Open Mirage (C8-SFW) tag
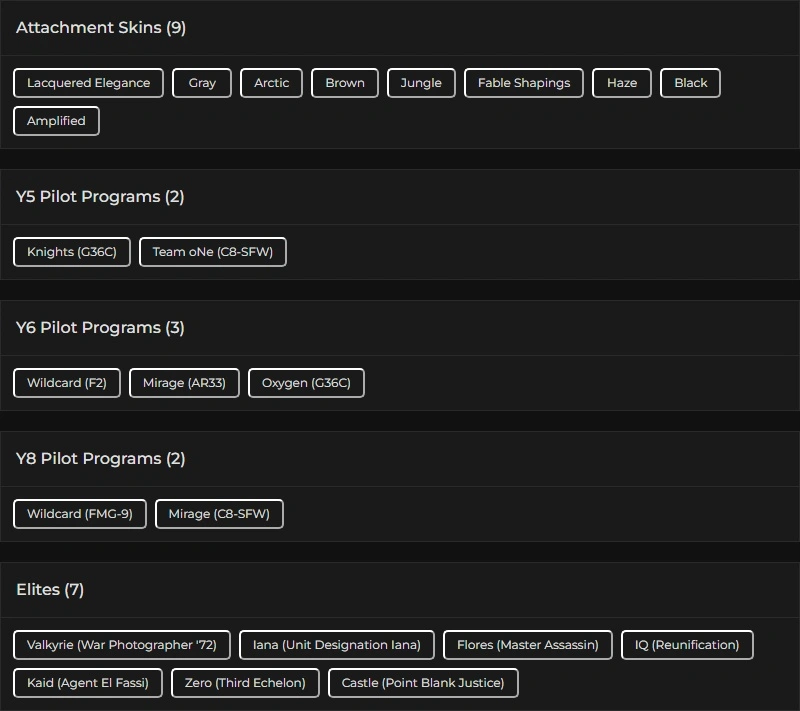 pyautogui.click(x=219, y=514)
